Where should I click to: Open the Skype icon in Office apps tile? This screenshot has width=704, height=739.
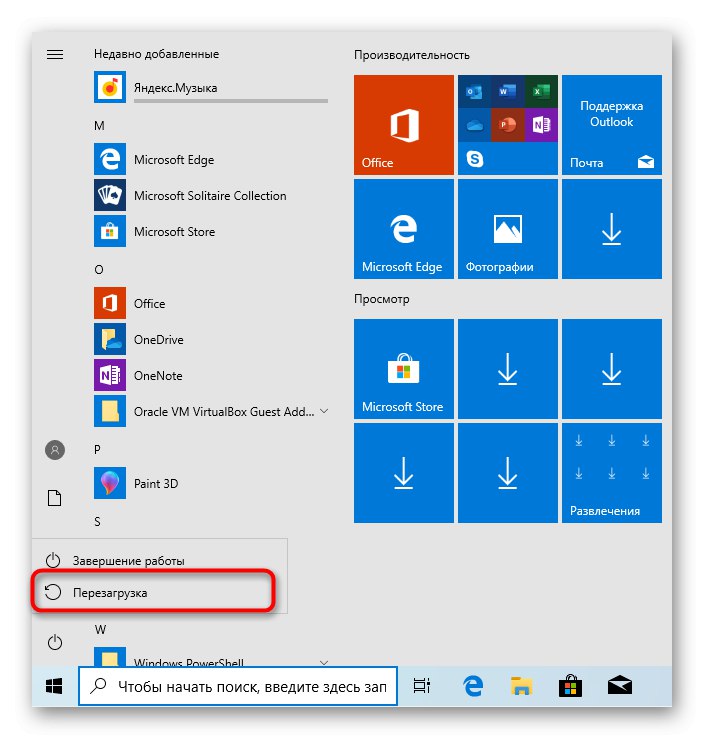(x=475, y=159)
